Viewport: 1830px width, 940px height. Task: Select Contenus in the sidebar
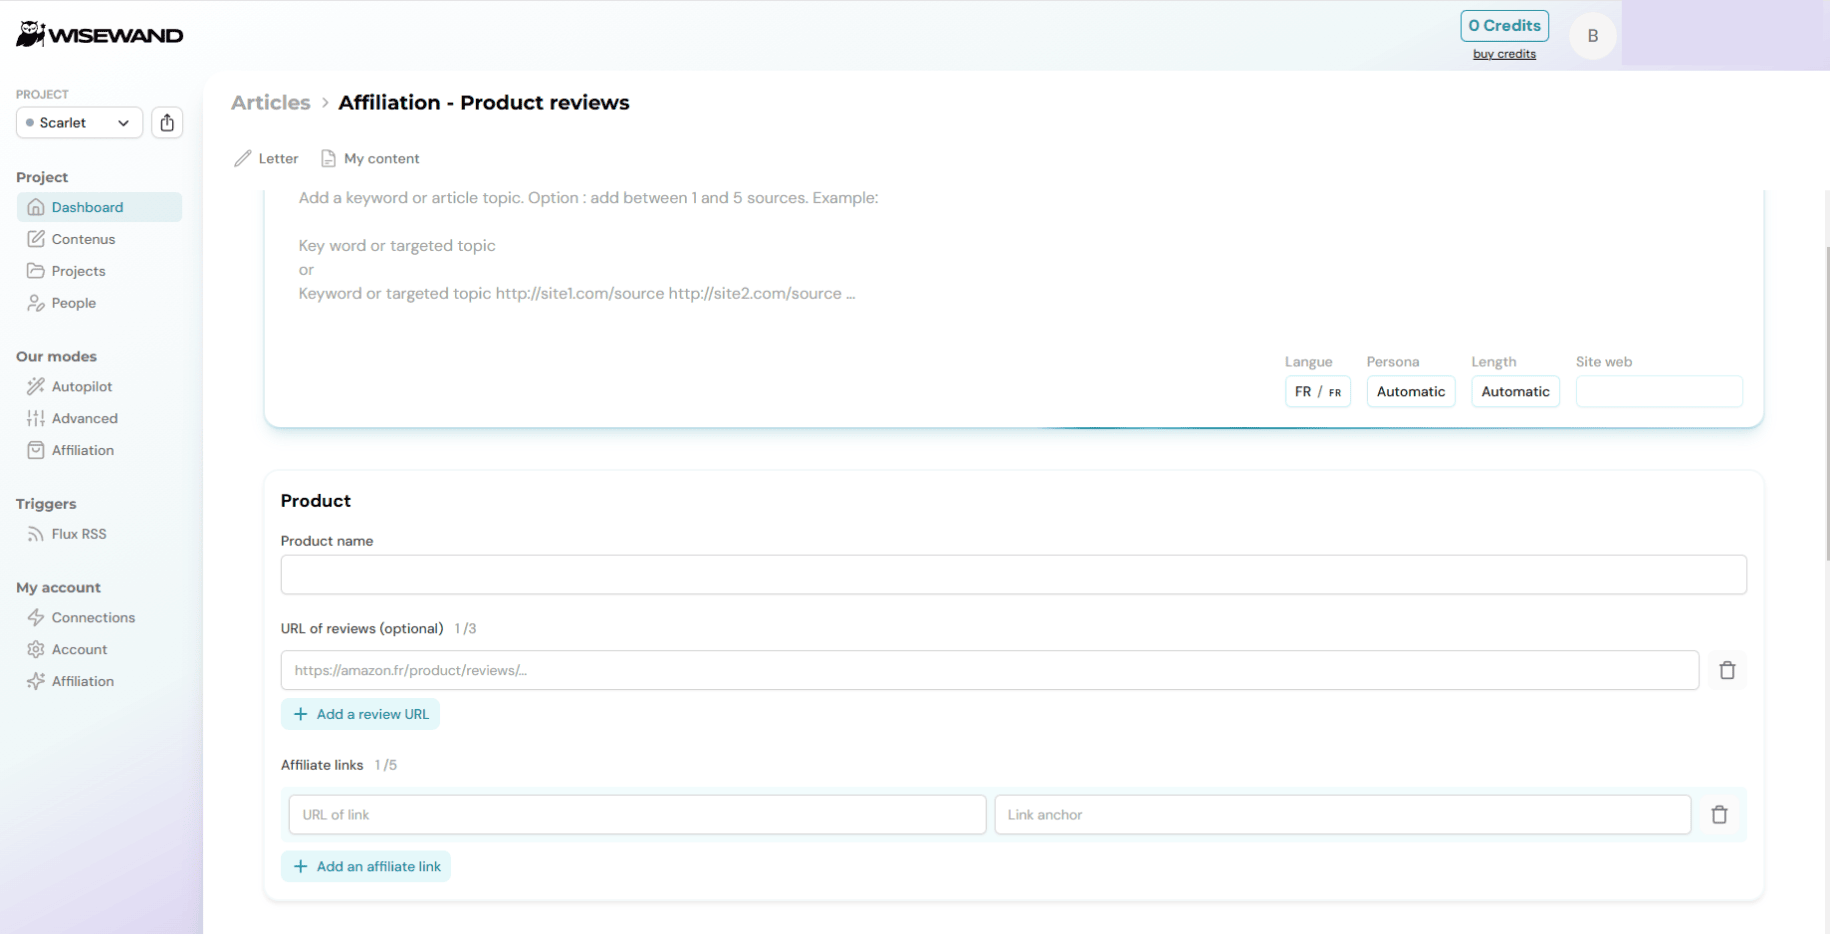pyautogui.click(x=83, y=239)
